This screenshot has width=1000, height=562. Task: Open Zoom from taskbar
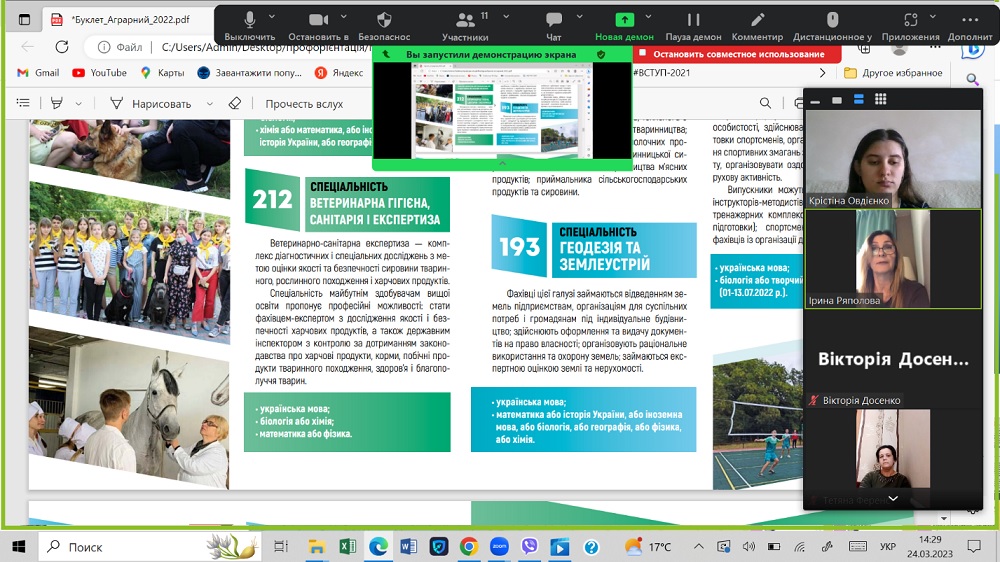499,547
